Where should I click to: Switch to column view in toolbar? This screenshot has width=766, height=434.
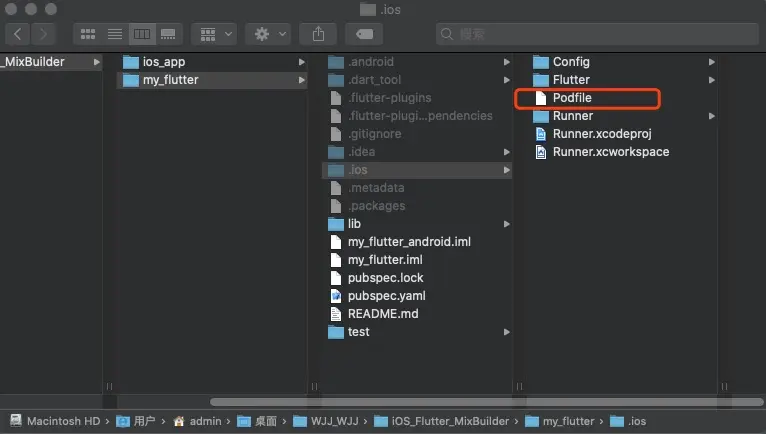click(x=142, y=34)
